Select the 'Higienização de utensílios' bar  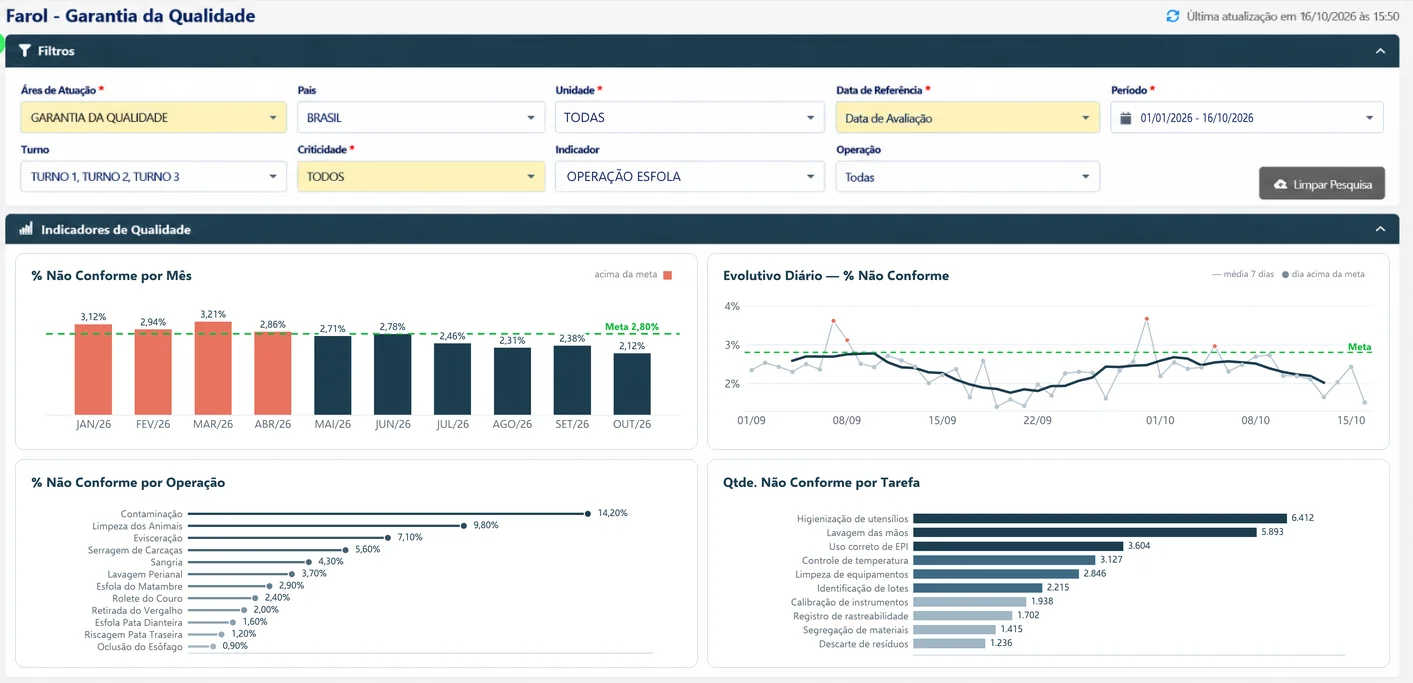coord(1099,519)
